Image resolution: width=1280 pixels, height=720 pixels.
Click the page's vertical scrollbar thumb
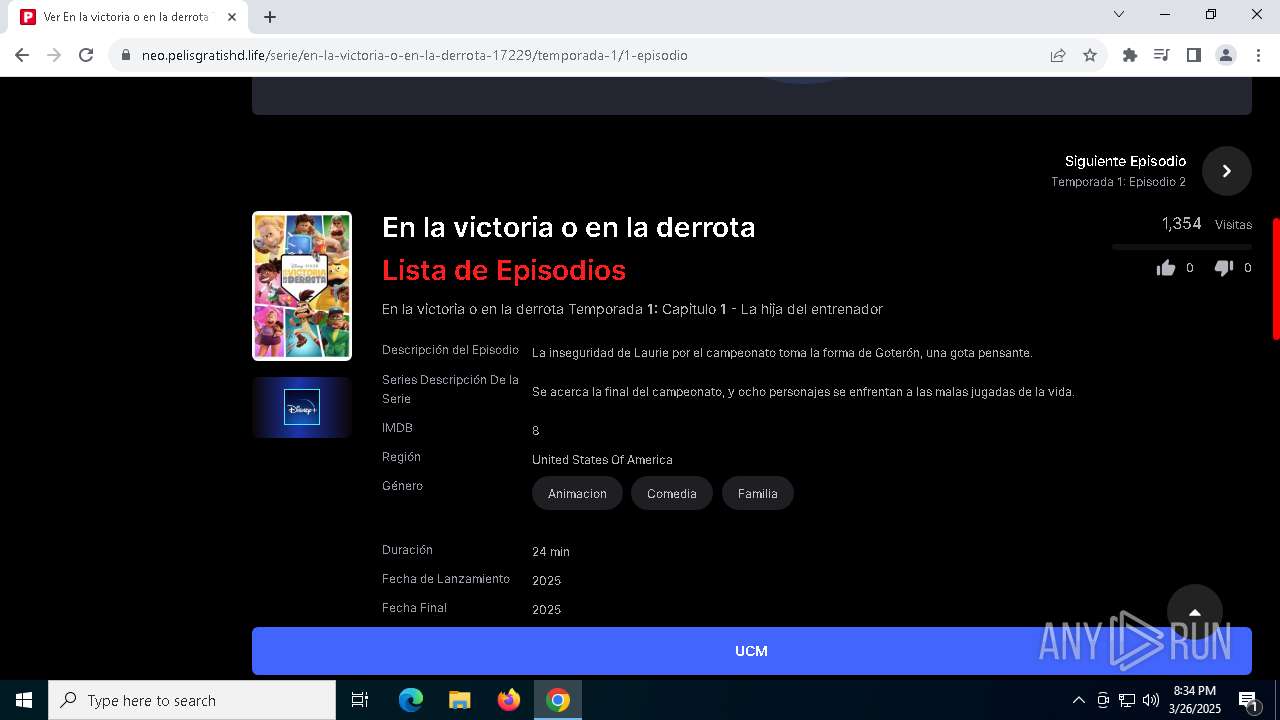(1276, 279)
